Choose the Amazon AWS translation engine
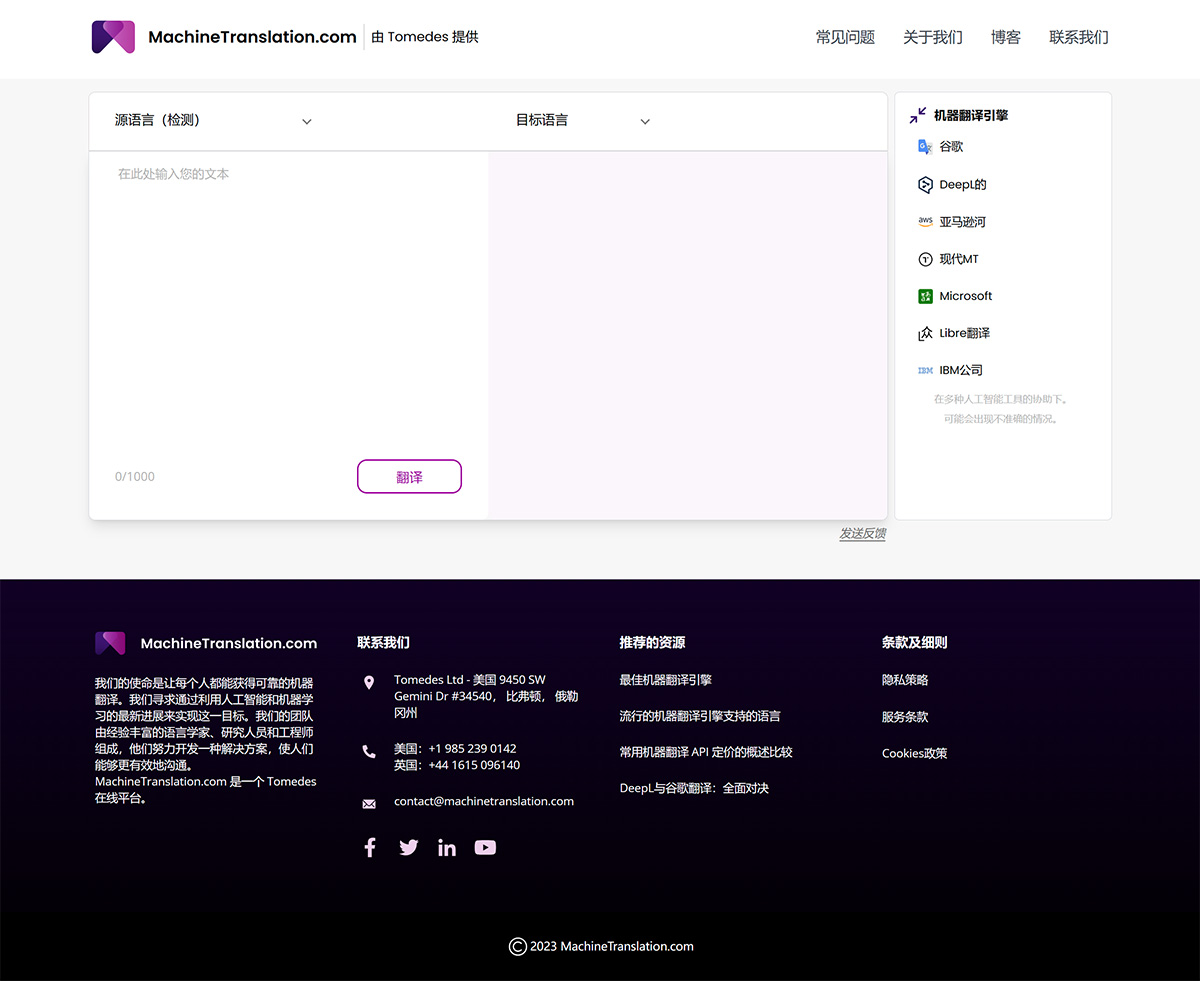Viewport: 1200px width, 981px height. 924,221
